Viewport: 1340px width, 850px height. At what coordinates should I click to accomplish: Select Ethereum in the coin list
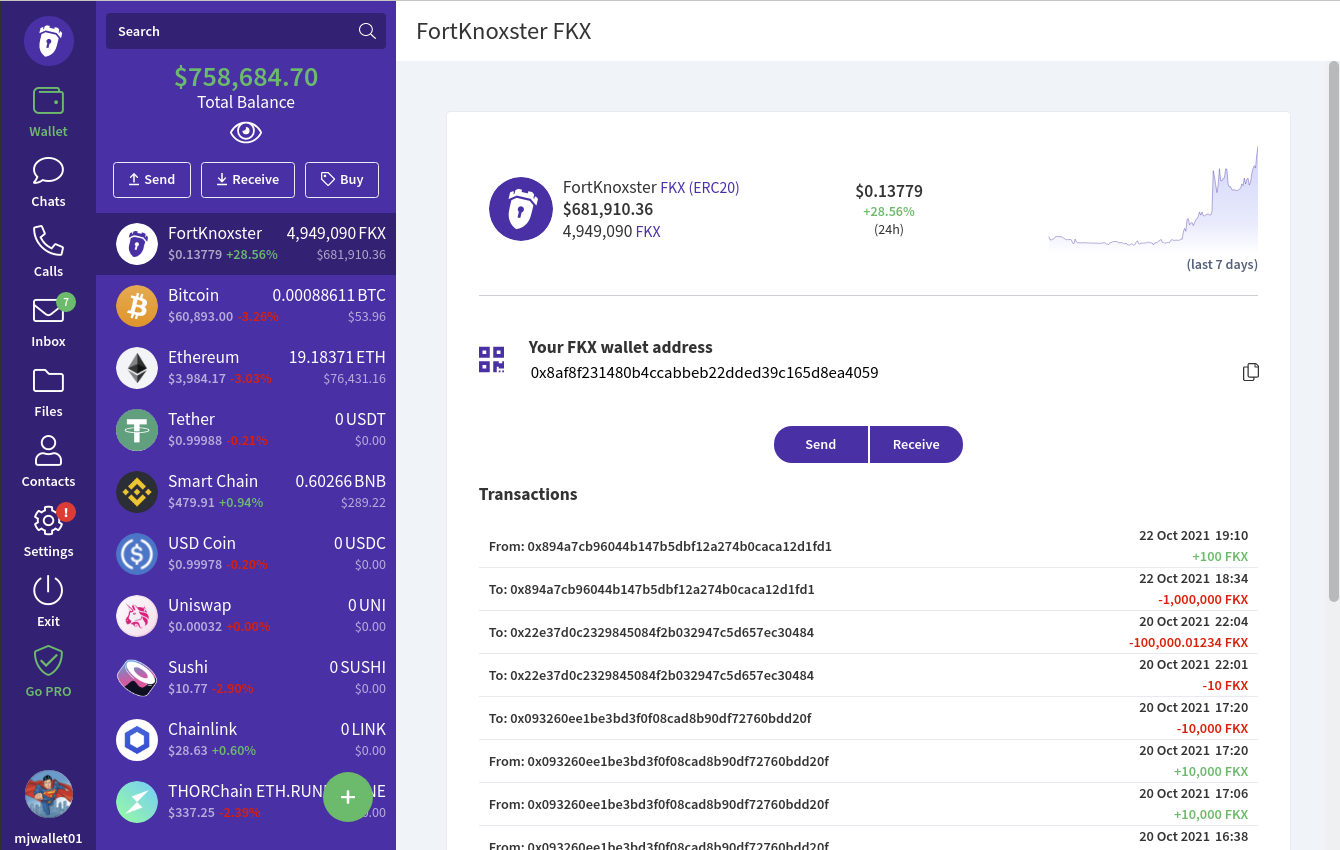[x=246, y=367]
